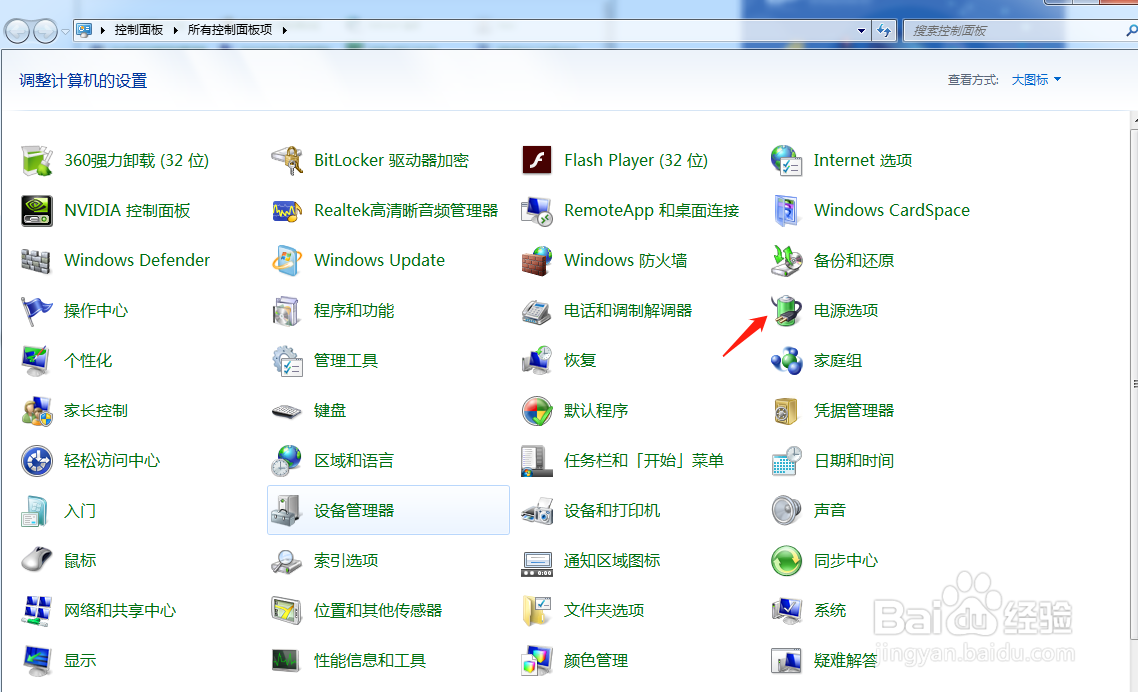Viewport: 1138px width, 692px height.
Task: Open the Windows CardSpace icon
Action: click(787, 211)
